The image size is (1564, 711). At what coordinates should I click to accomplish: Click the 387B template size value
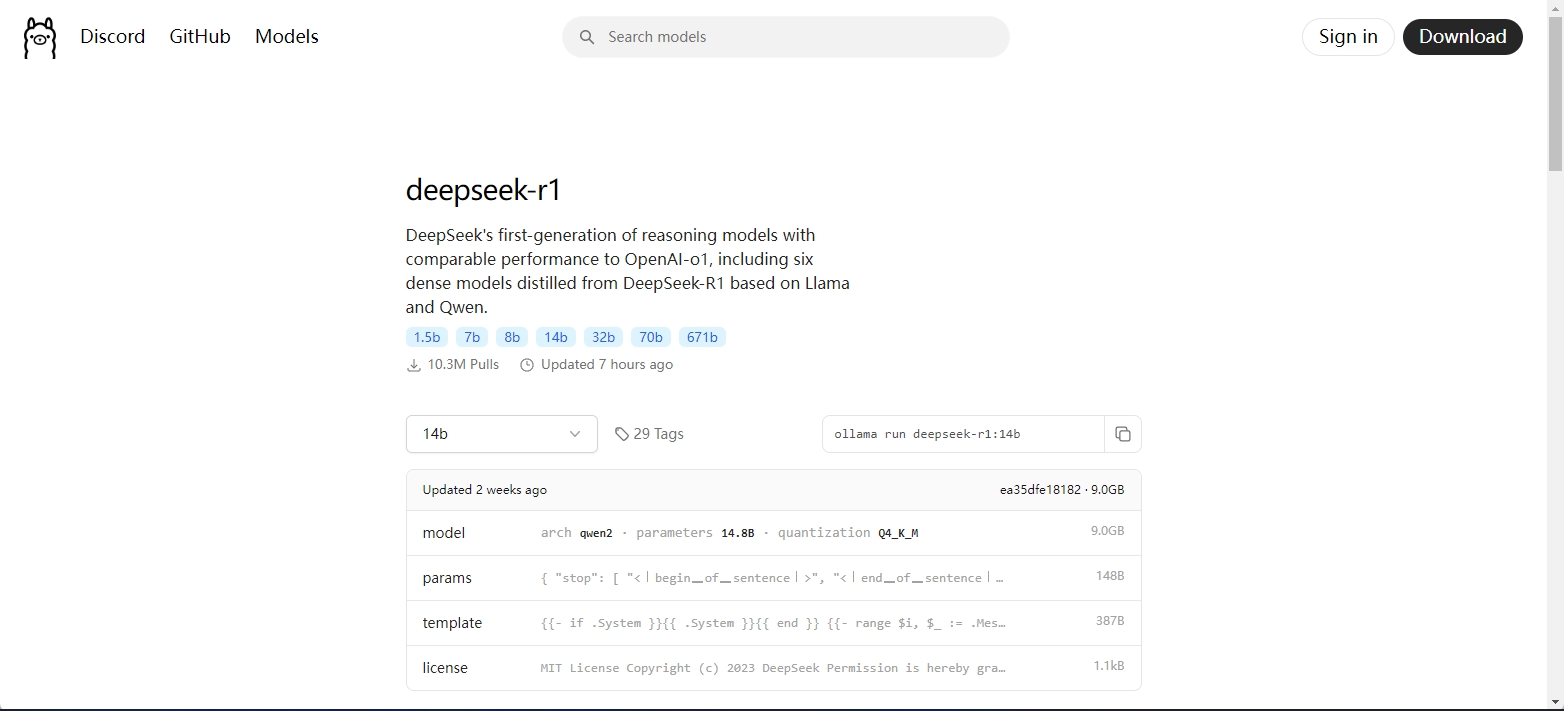pyautogui.click(x=1110, y=621)
